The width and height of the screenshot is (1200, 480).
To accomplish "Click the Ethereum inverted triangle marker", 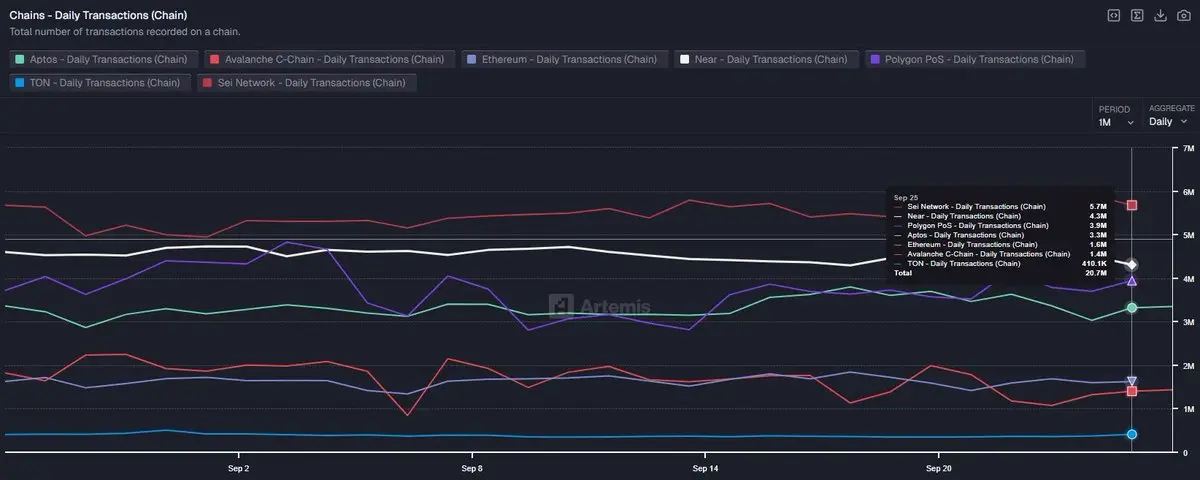I will coord(1131,381).
